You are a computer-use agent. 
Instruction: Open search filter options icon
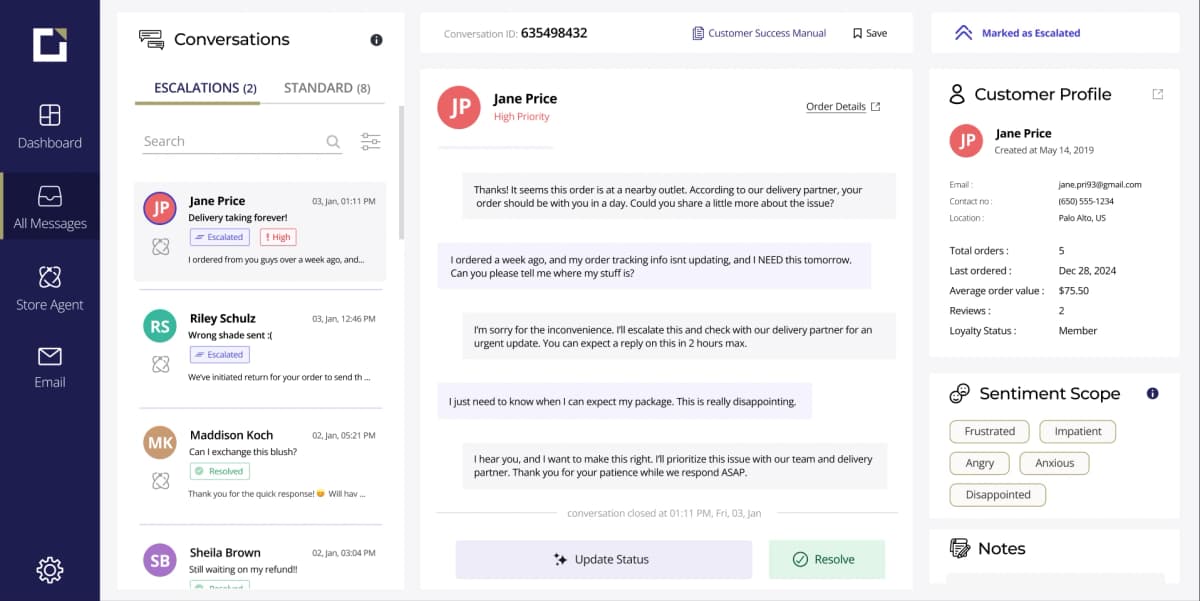pos(370,142)
